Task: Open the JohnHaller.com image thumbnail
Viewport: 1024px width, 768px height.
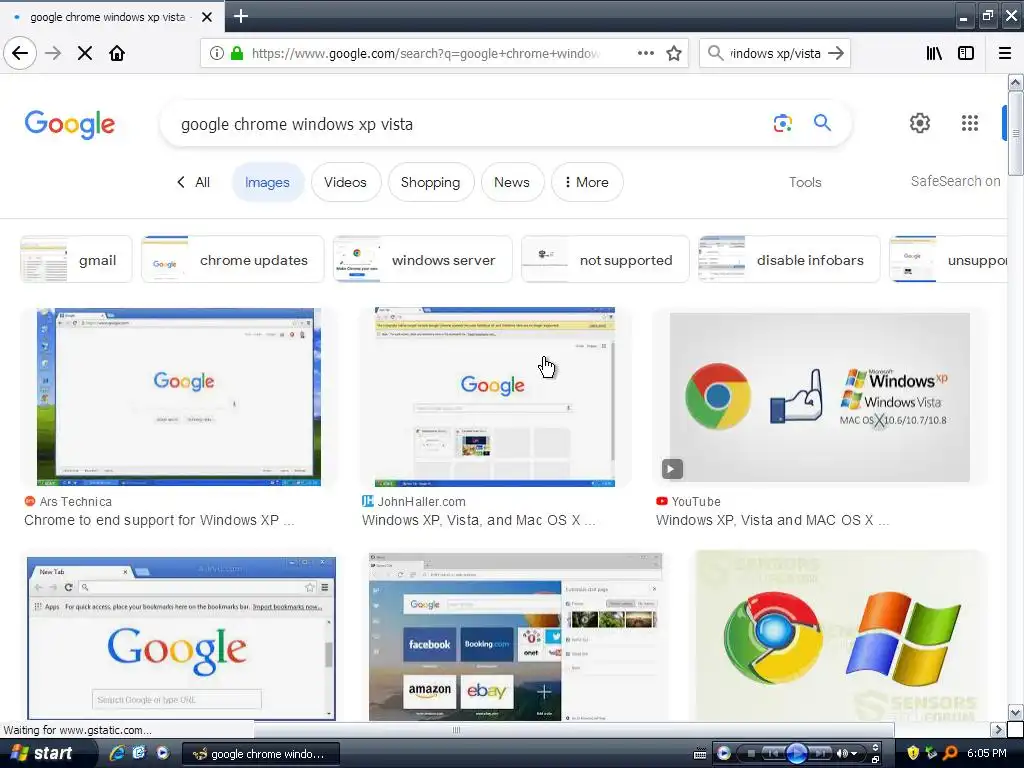Action: (x=495, y=397)
